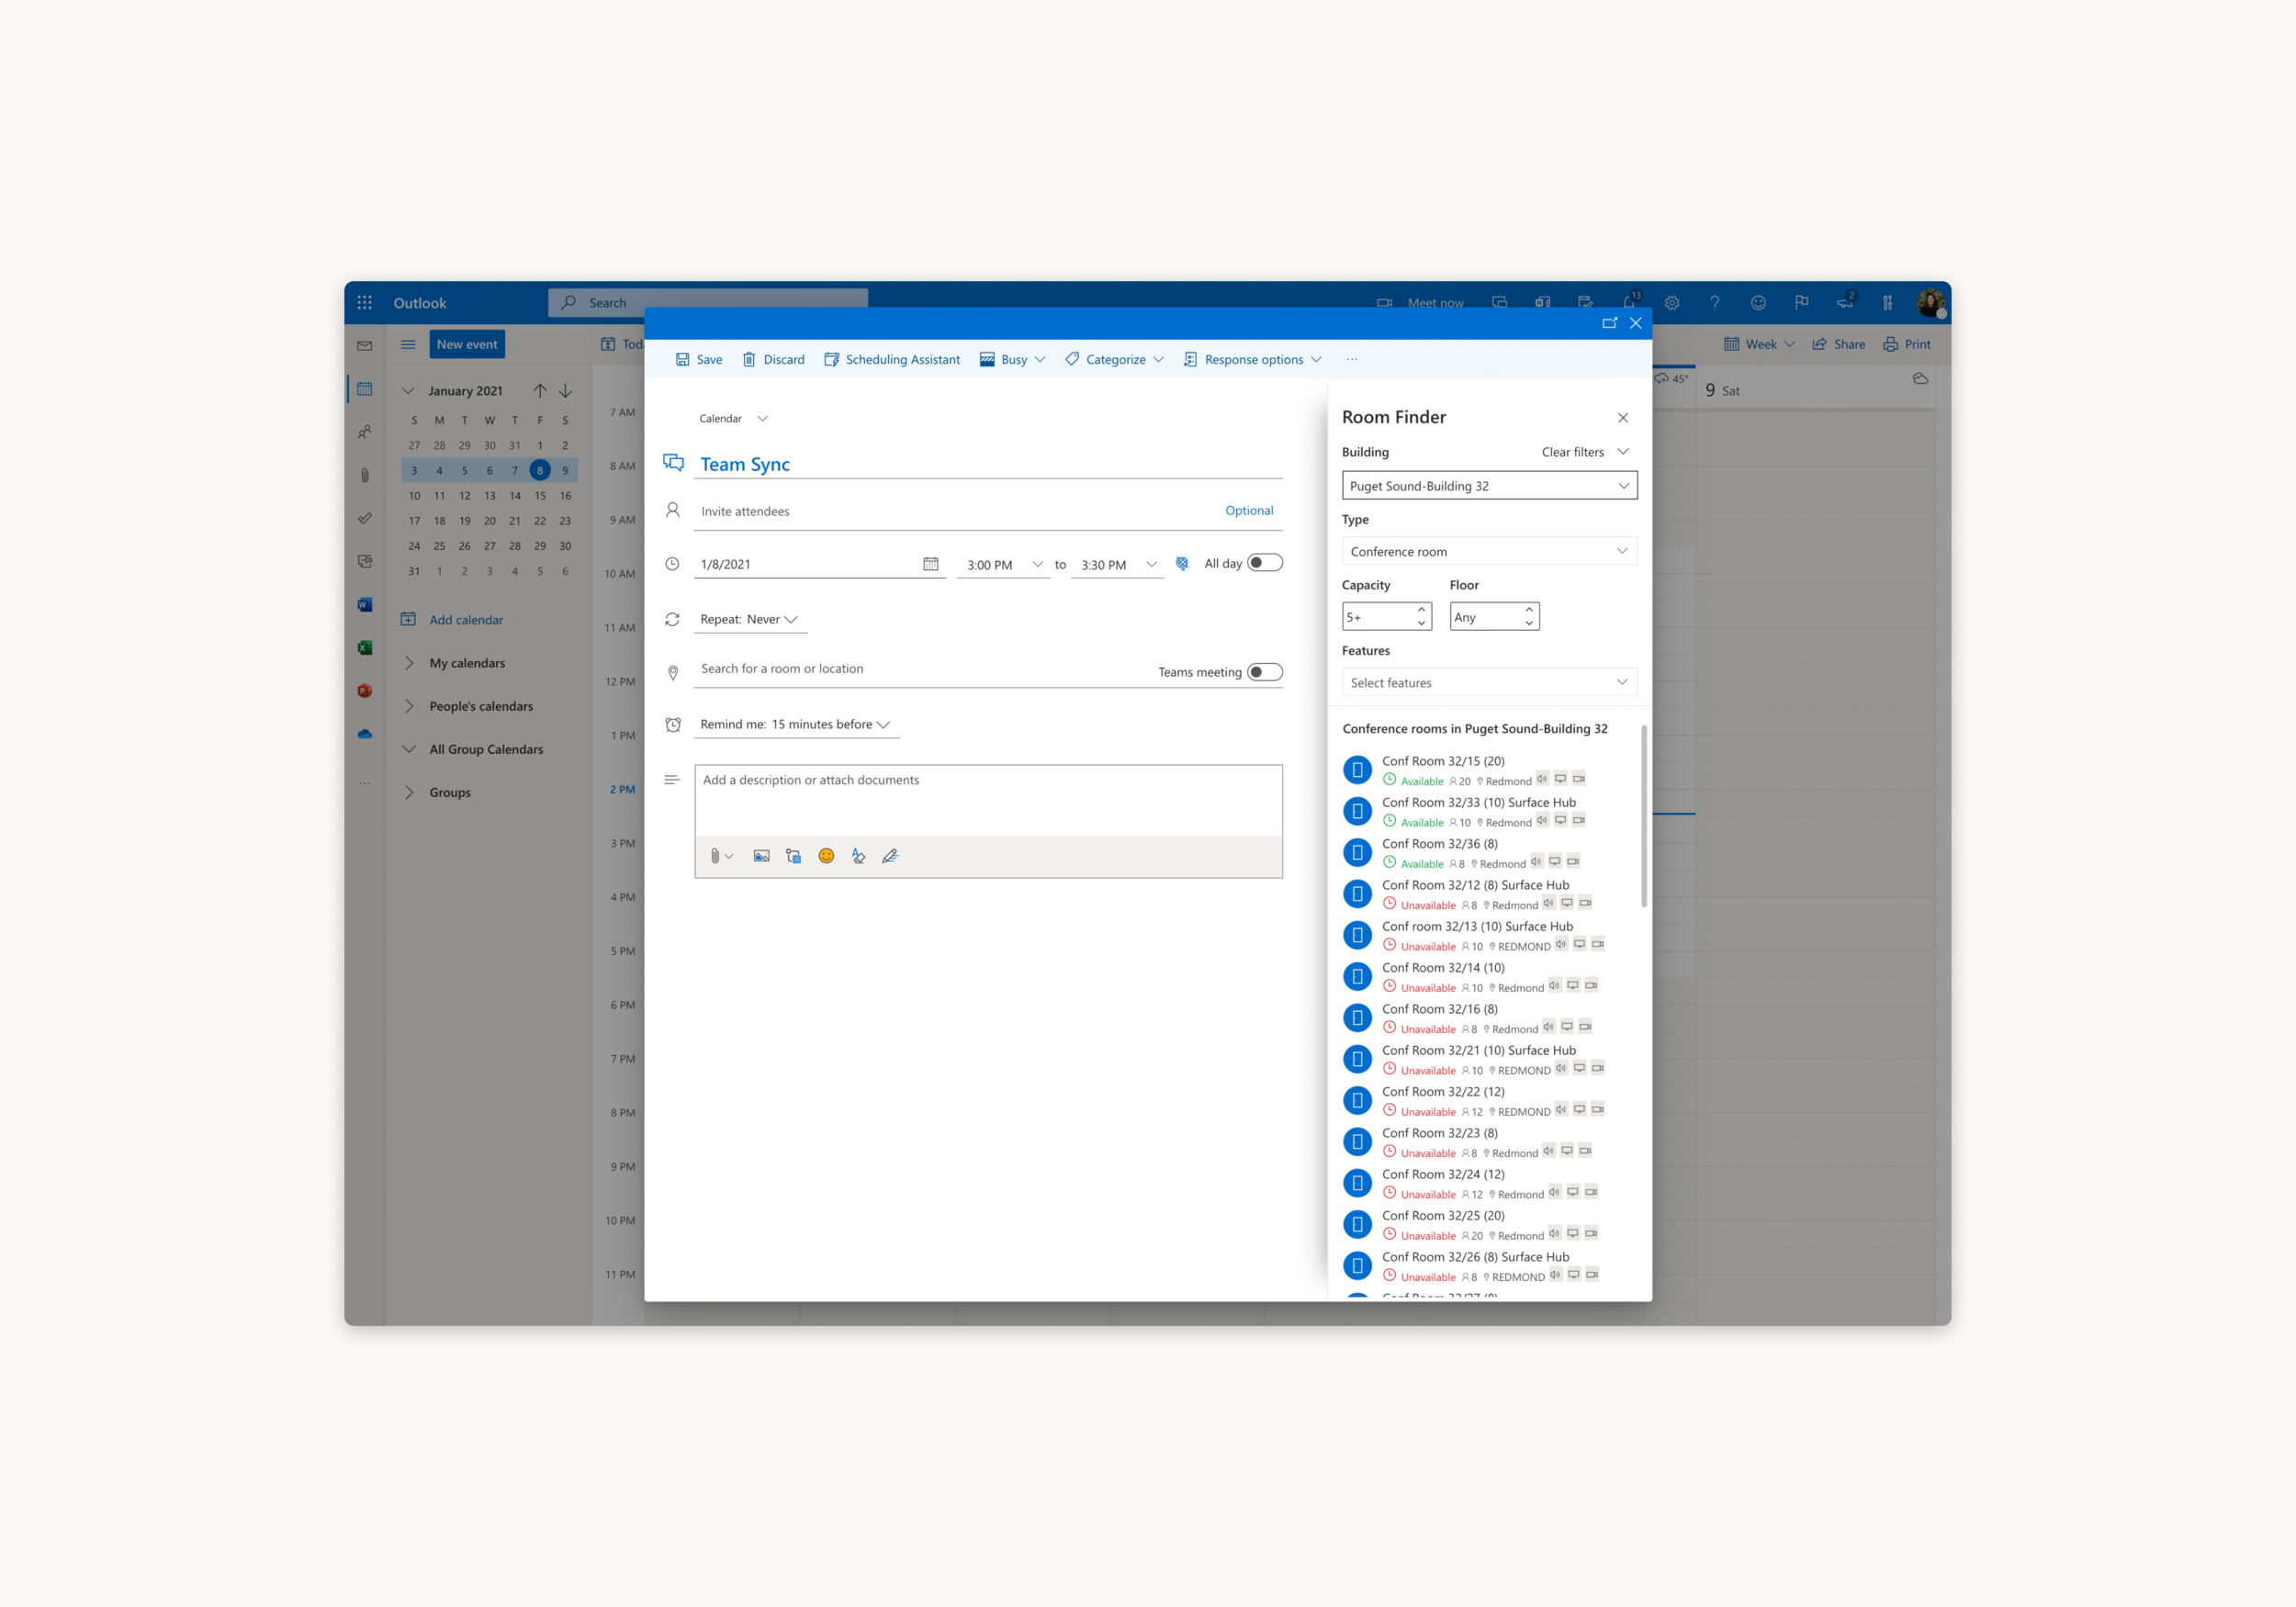This screenshot has height=1607, width=2296.
Task: Click the feedback smiley icon in header
Action: (x=1758, y=302)
